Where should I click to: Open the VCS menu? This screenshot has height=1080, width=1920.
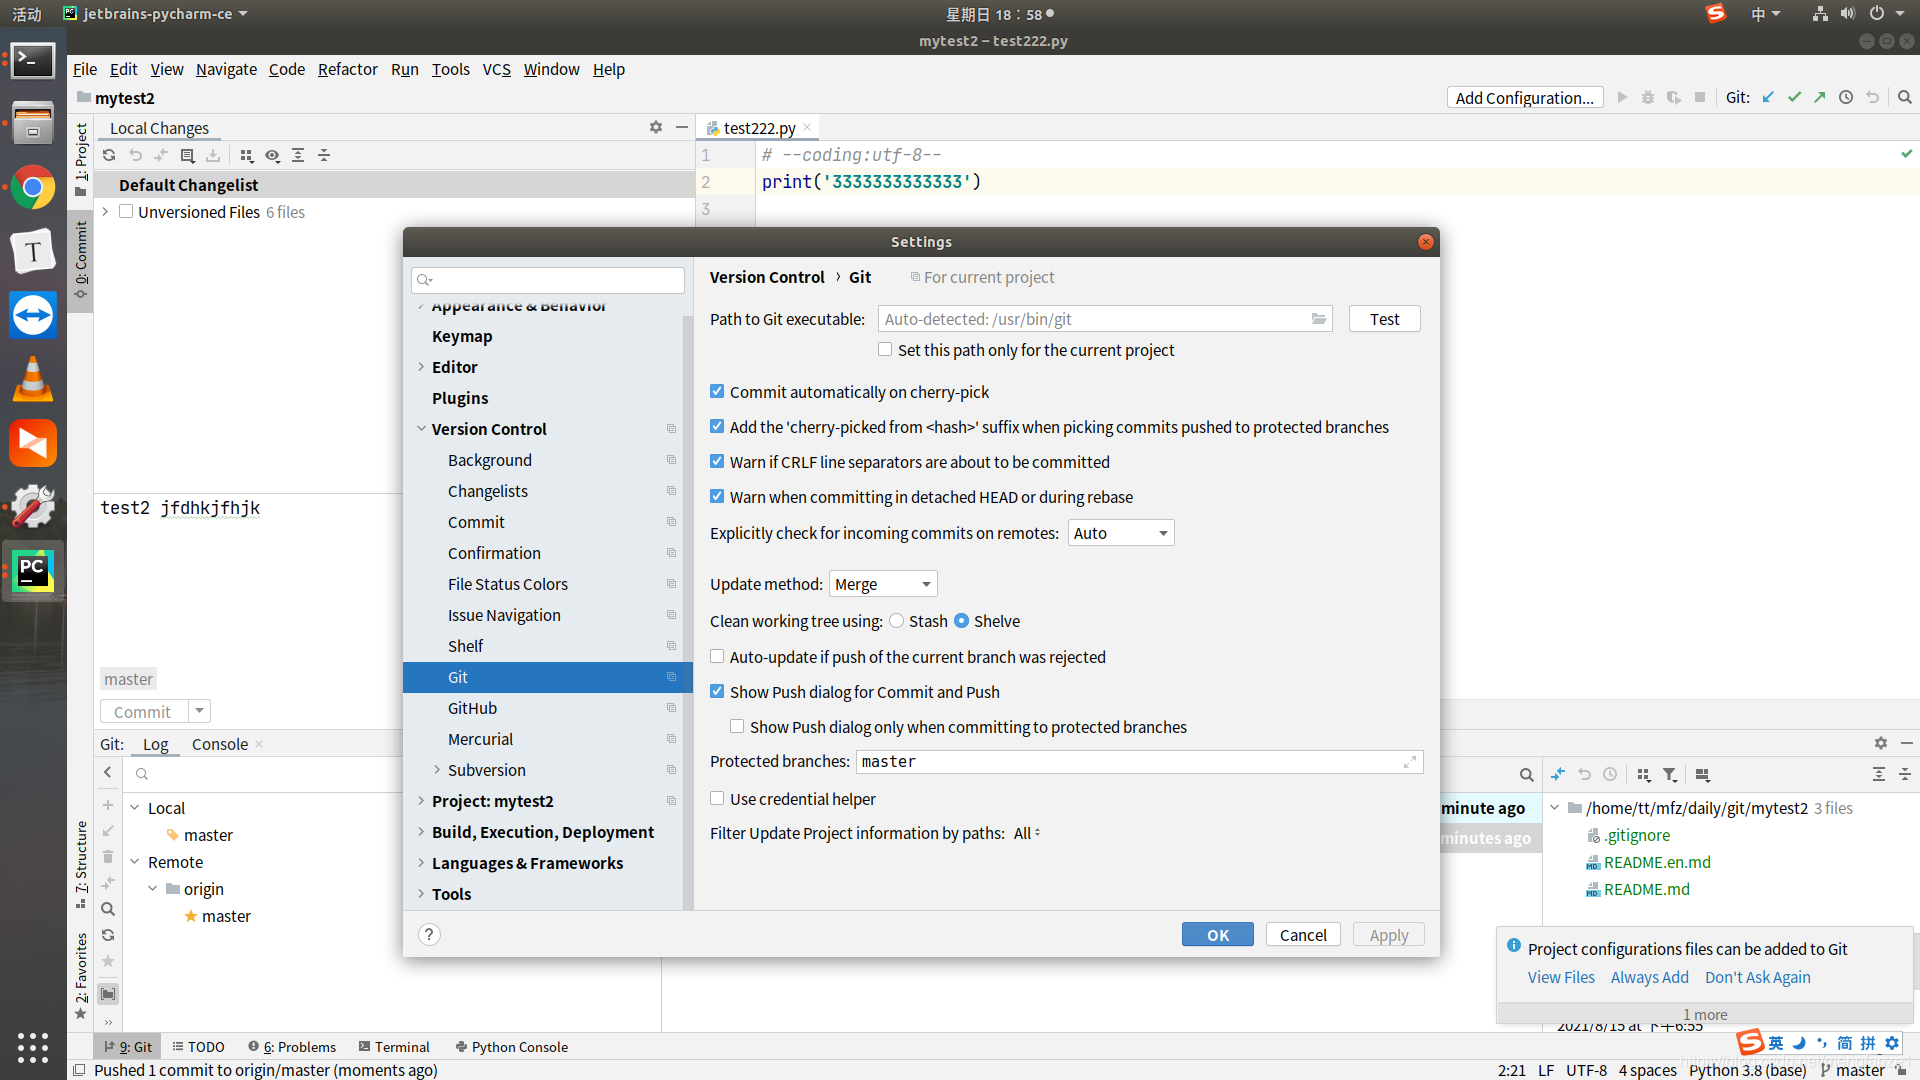click(x=496, y=69)
